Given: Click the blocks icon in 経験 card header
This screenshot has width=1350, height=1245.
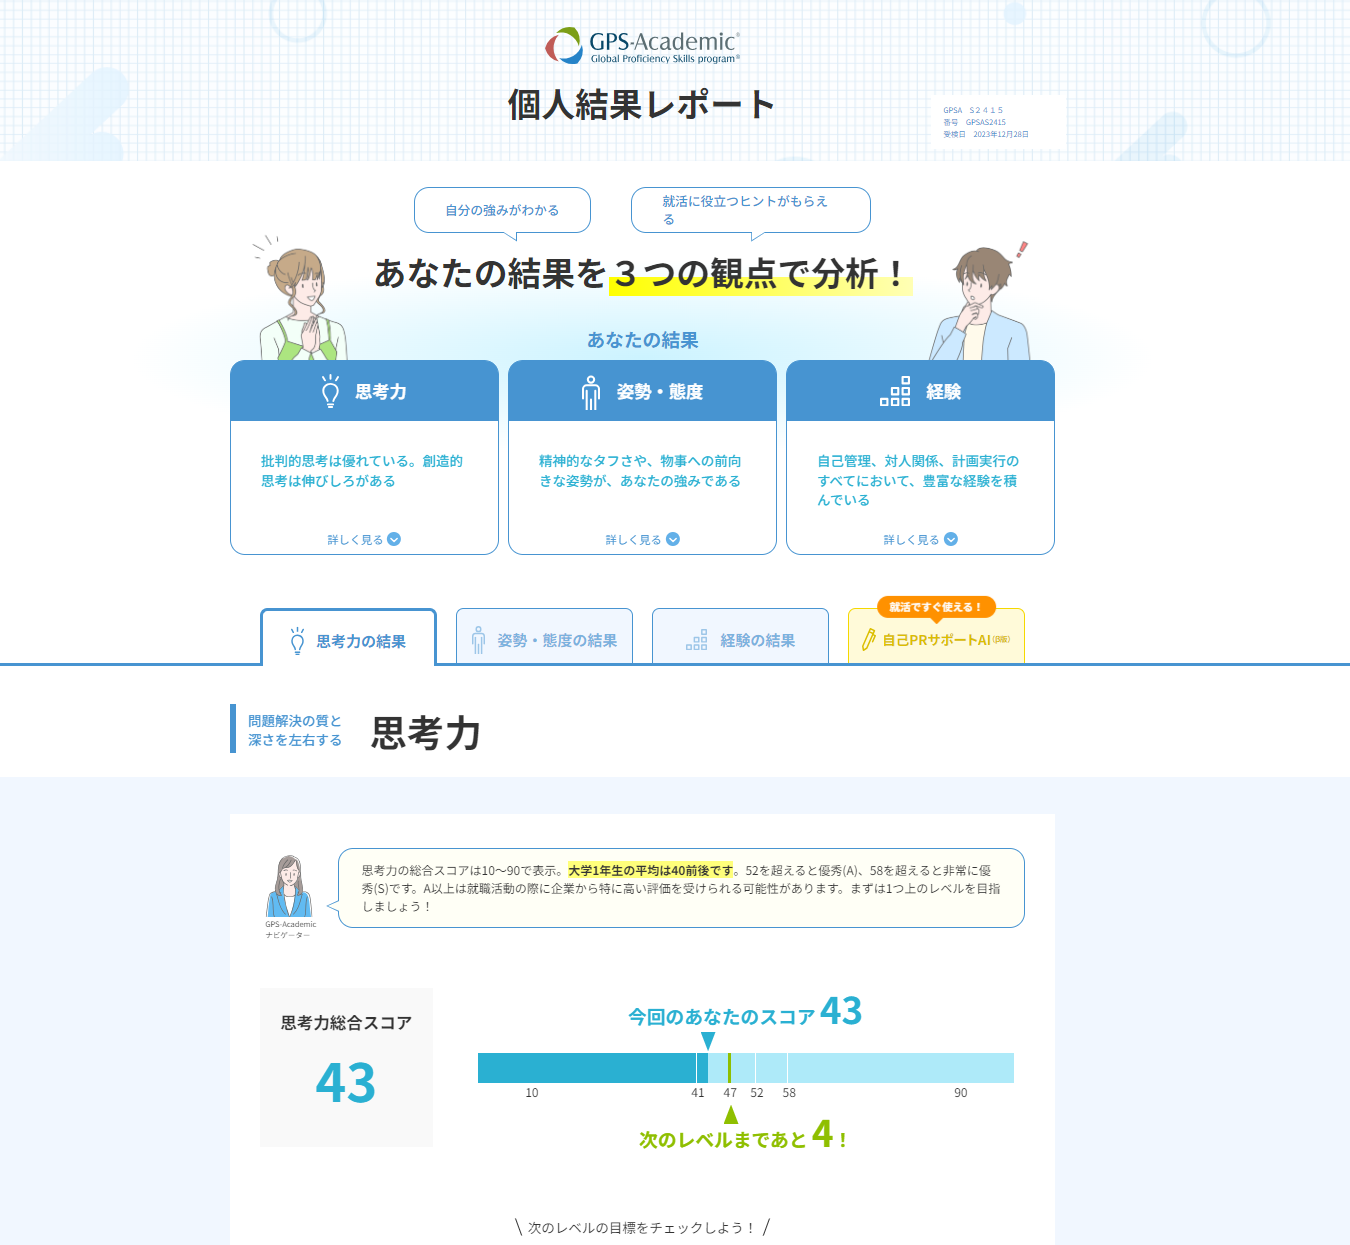Looking at the screenshot, I should [x=894, y=391].
